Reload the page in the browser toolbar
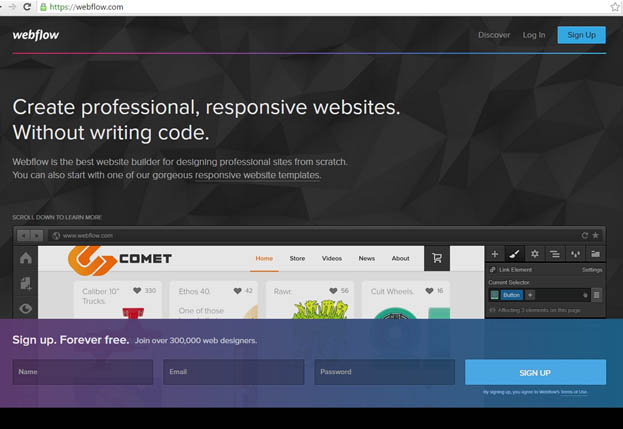 click(27, 7)
